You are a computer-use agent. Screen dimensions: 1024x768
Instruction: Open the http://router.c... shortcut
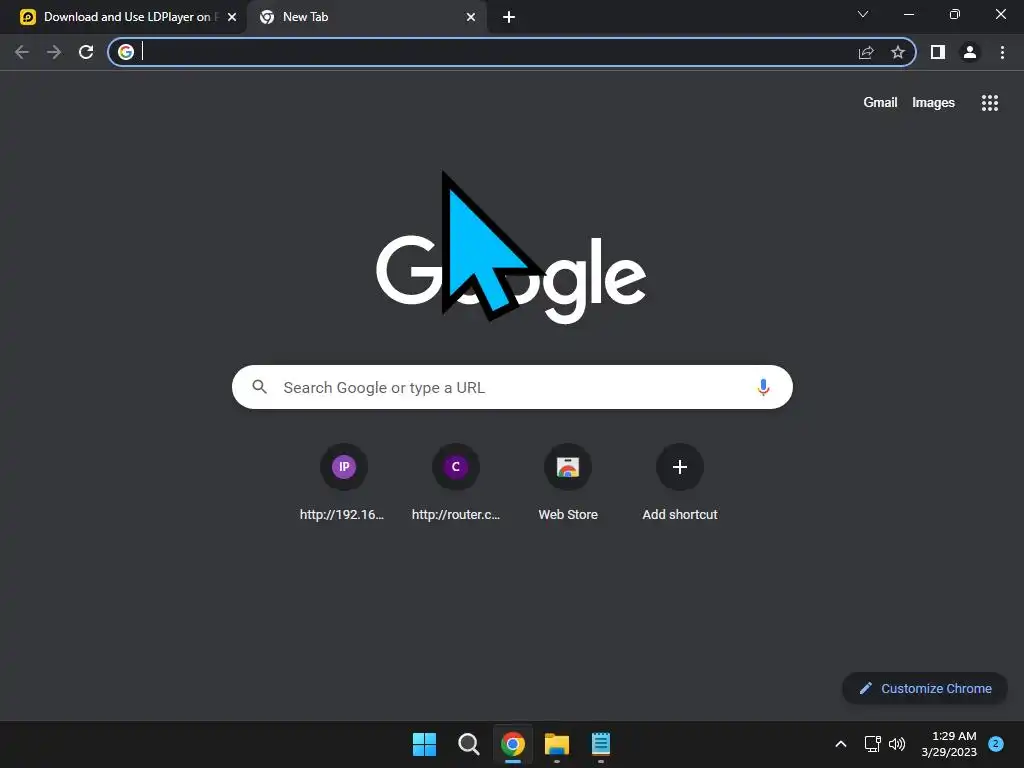tap(456, 483)
